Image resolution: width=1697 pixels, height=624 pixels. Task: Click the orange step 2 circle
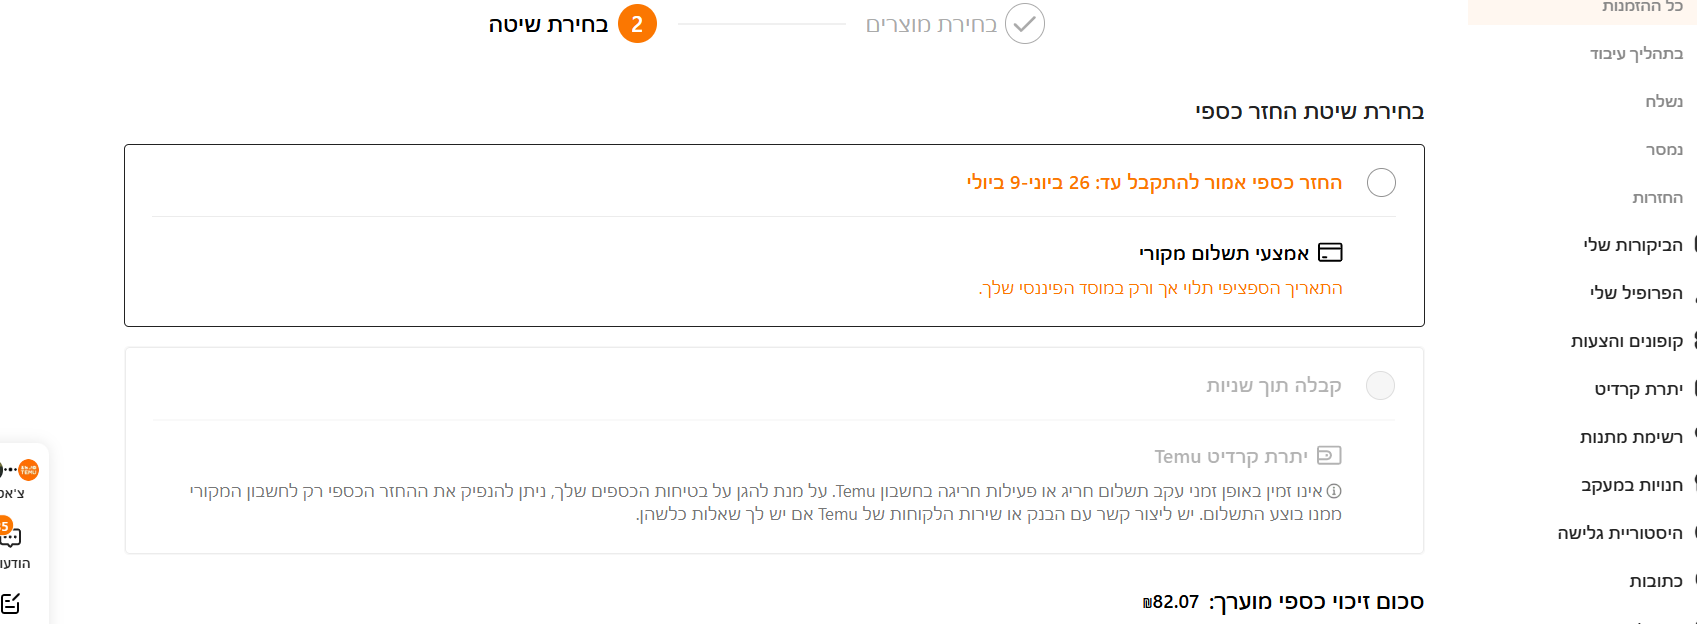tap(637, 24)
